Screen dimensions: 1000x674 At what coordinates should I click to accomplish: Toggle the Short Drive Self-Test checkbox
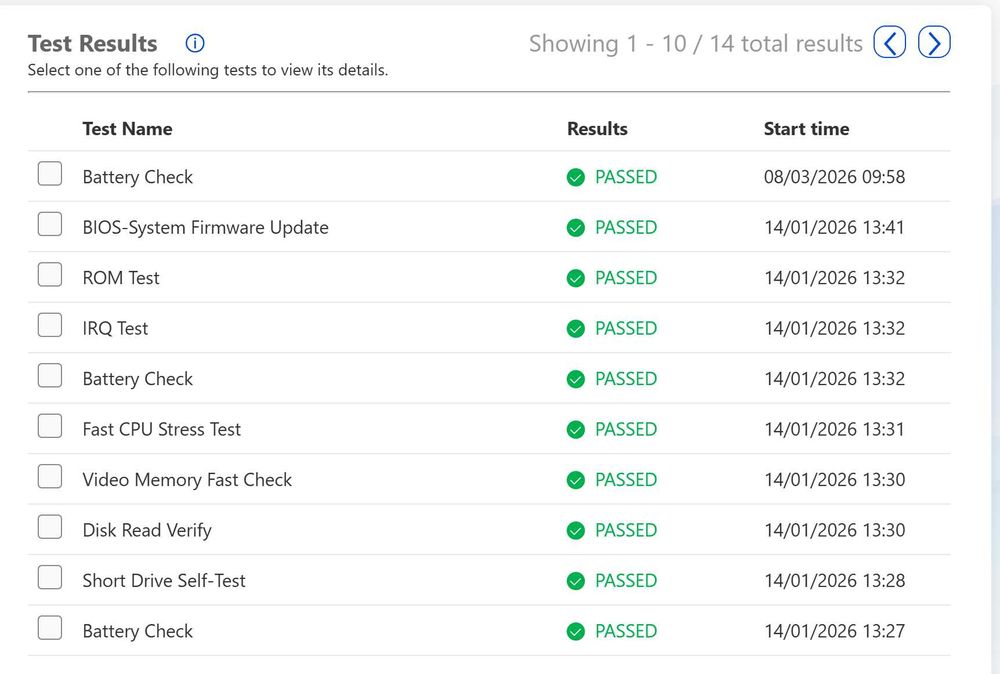[x=50, y=577]
